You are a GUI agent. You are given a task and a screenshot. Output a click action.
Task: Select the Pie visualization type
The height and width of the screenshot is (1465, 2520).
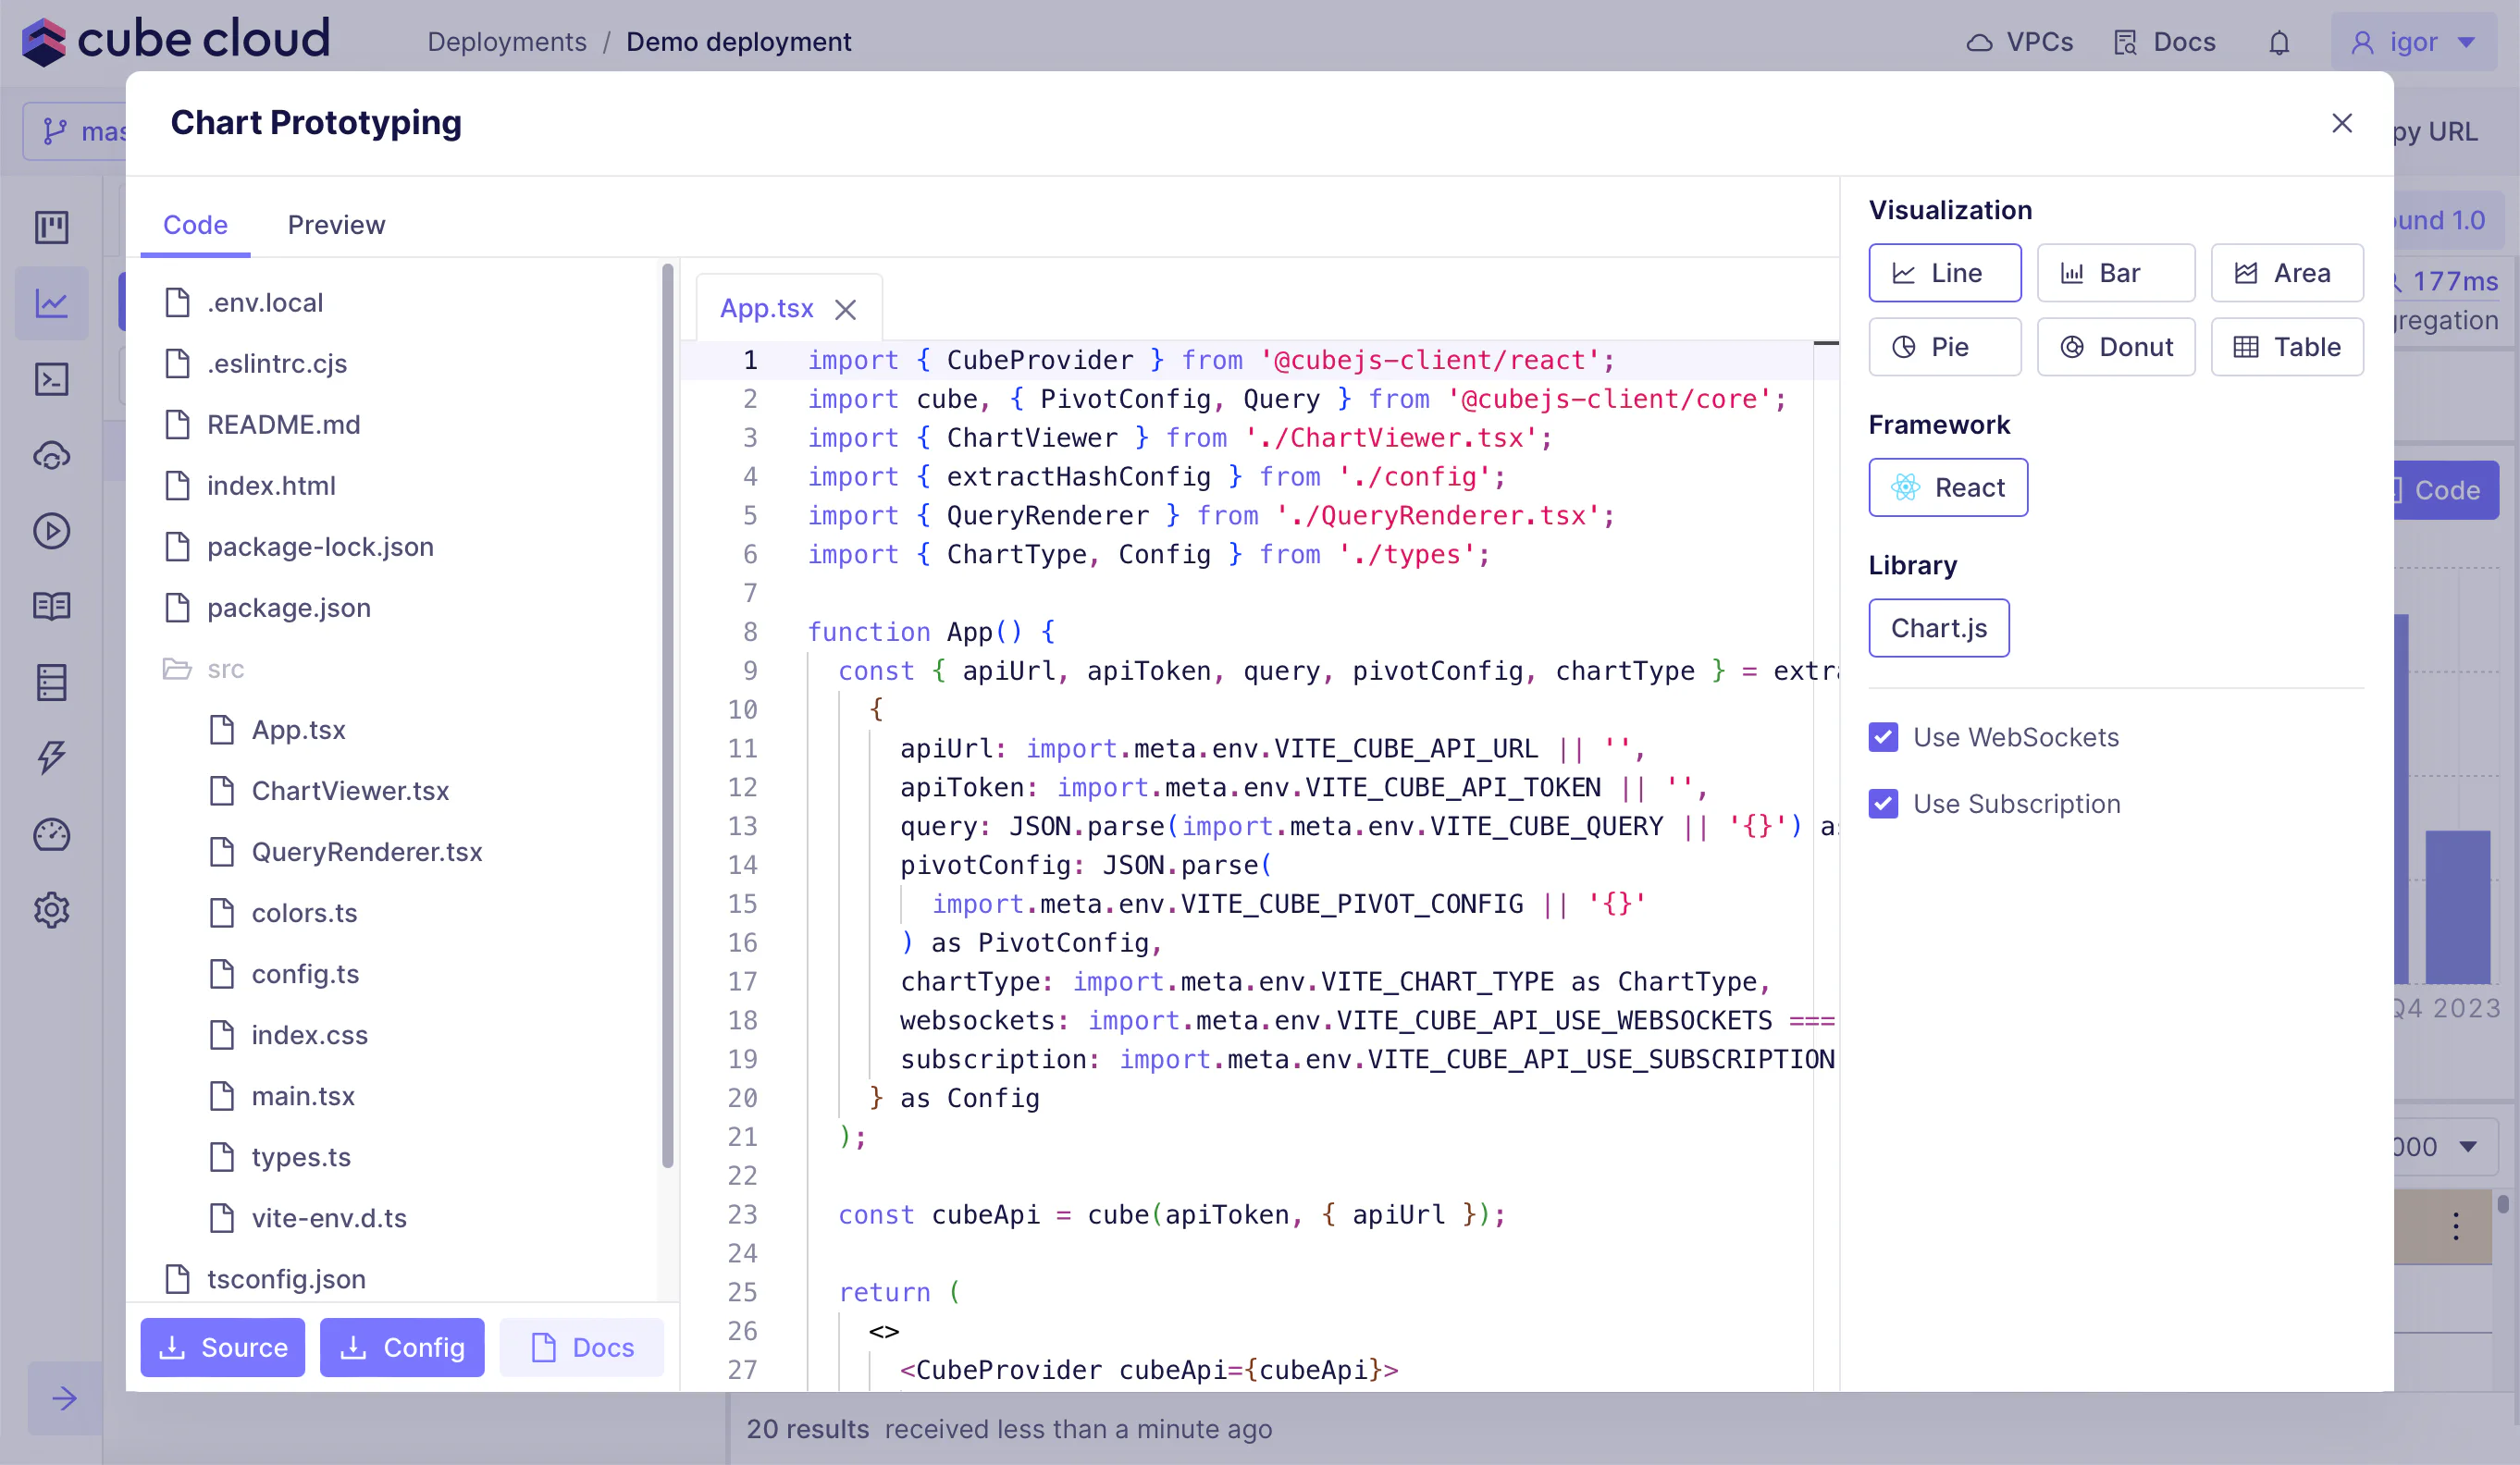point(1944,347)
